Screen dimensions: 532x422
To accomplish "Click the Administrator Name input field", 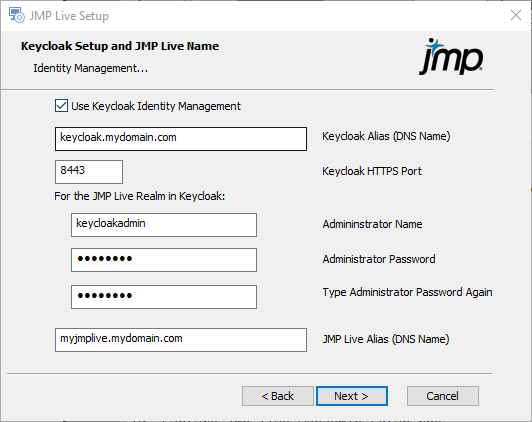I will click(164, 225).
